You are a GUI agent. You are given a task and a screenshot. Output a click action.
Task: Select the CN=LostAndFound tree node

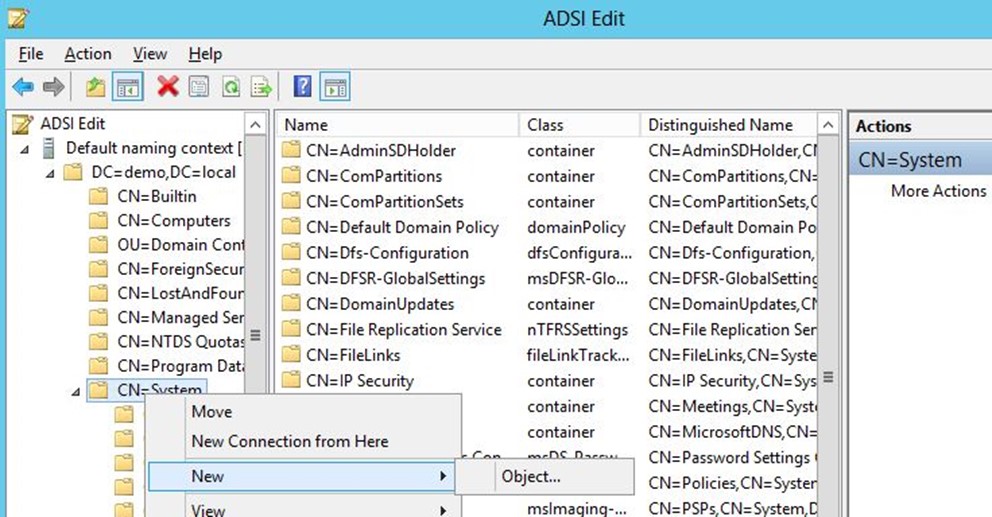tap(180, 294)
